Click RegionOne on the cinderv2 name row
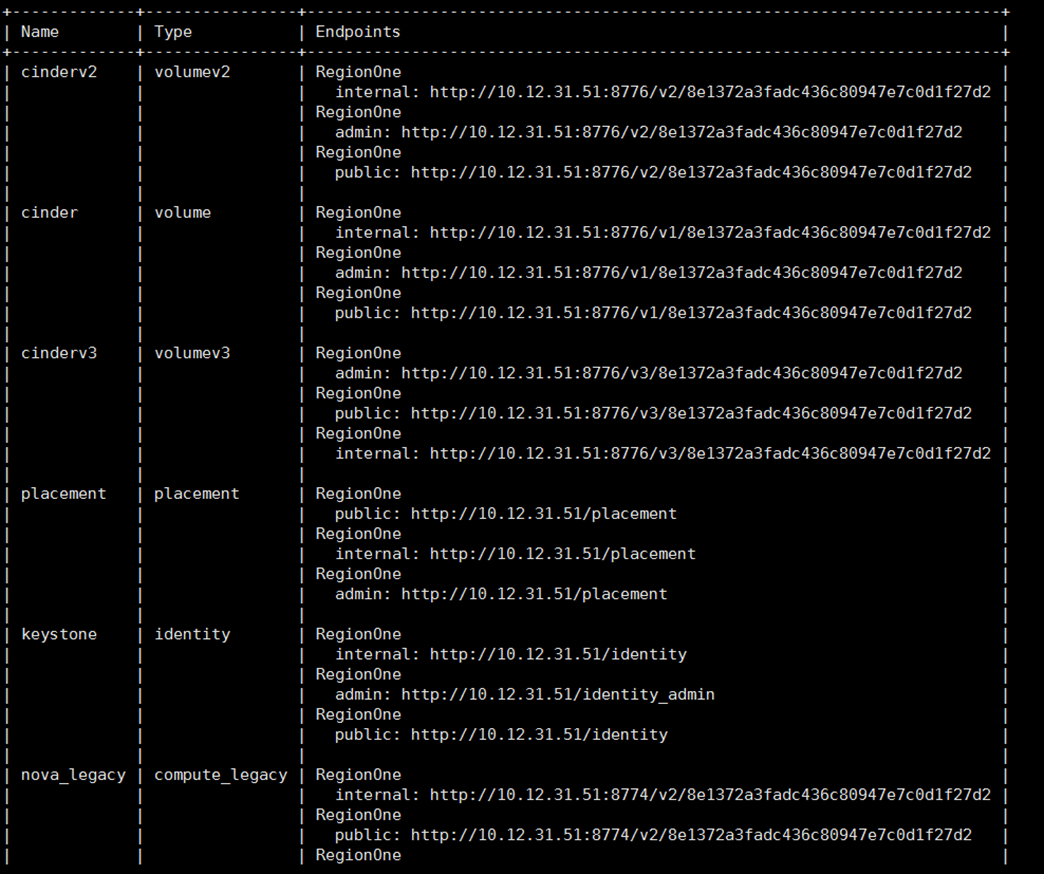Image resolution: width=1044 pixels, height=874 pixels. click(358, 72)
